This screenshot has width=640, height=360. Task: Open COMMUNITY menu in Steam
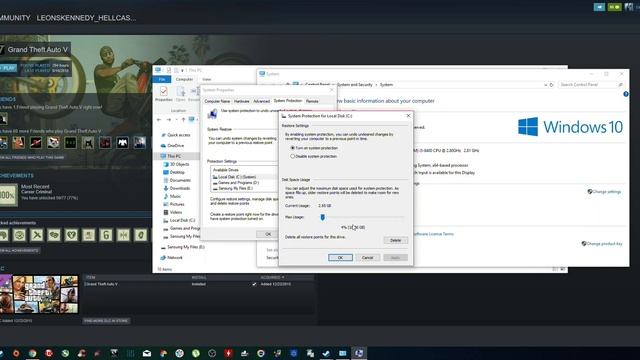coord(15,18)
